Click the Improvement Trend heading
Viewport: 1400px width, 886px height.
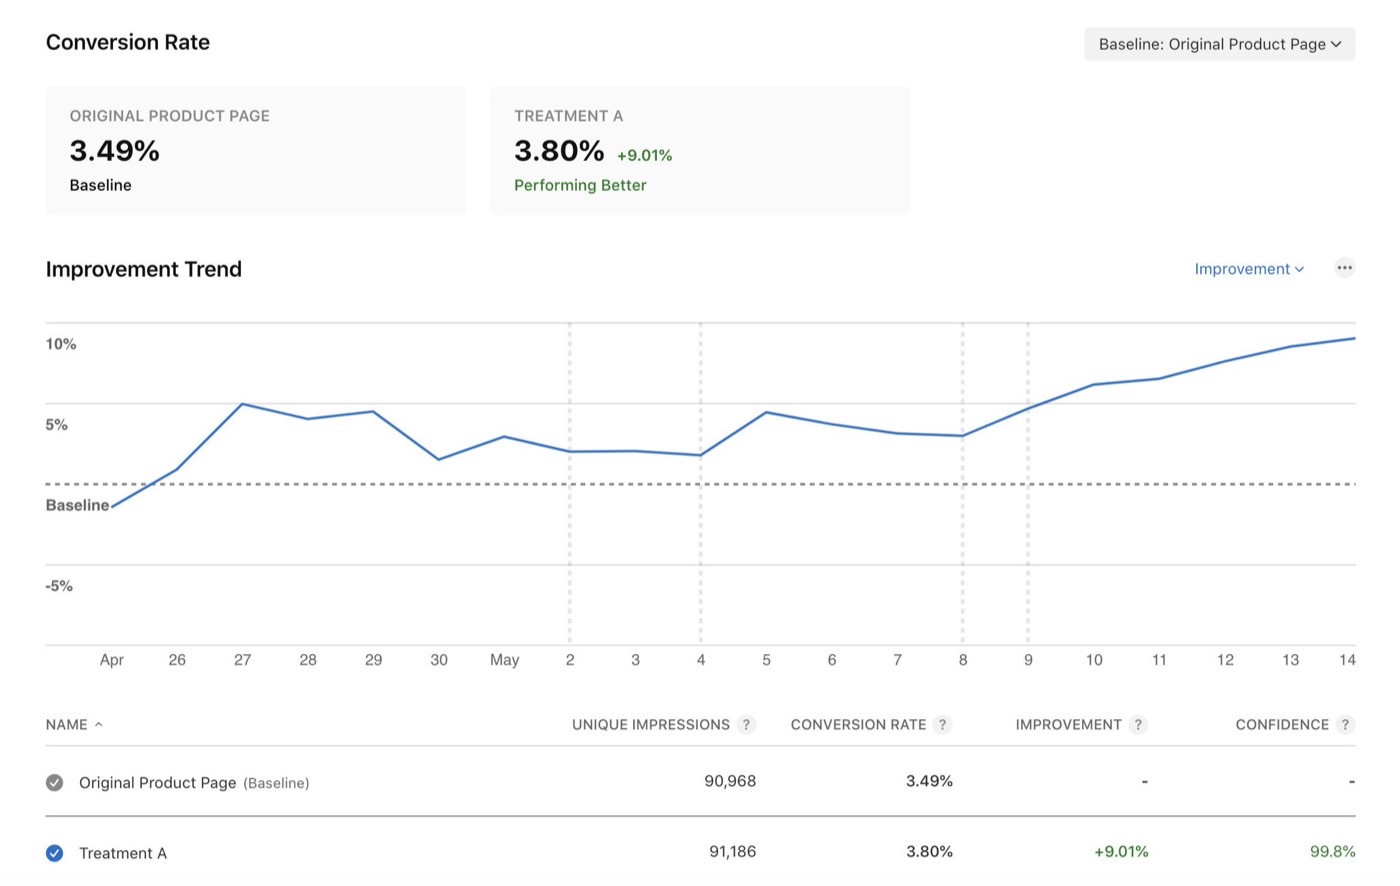click(144, 269)
